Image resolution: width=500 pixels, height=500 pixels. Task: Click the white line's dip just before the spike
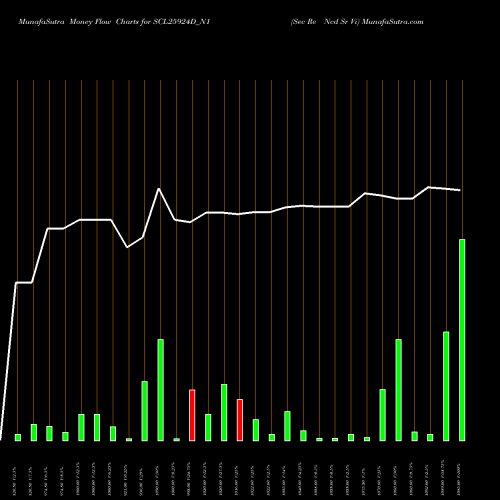[x=127, y=247]
